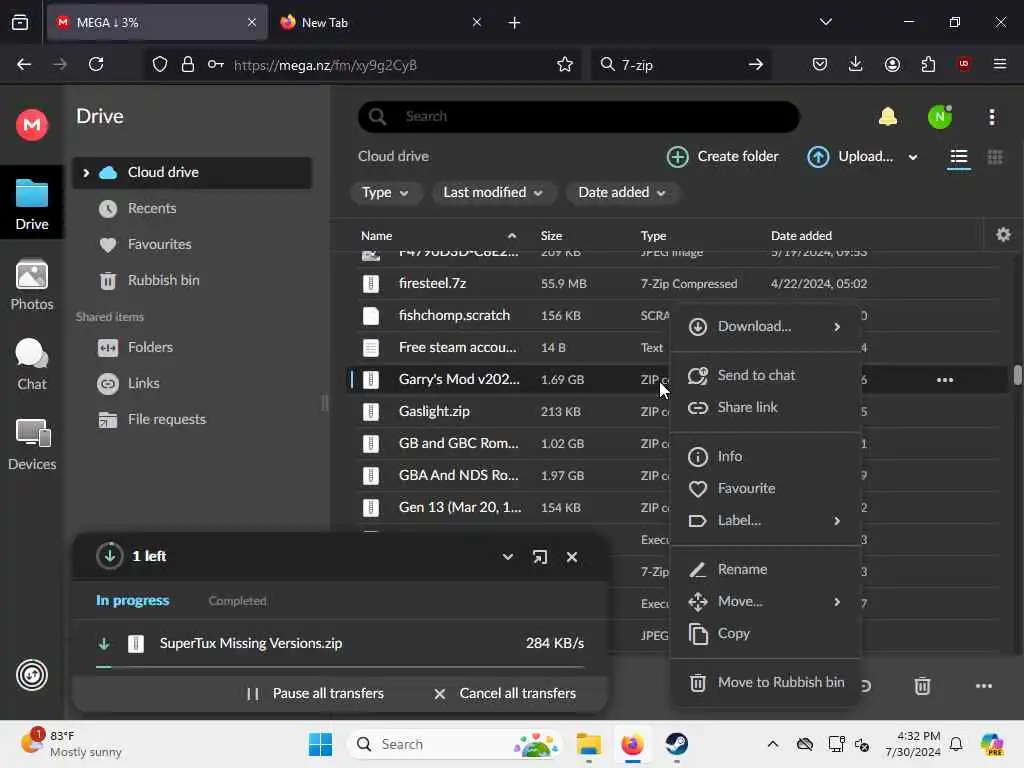Viewport: 1024px width, 768px height.
Task: Open Steam from the taskbar
Action: pos(677,744)
